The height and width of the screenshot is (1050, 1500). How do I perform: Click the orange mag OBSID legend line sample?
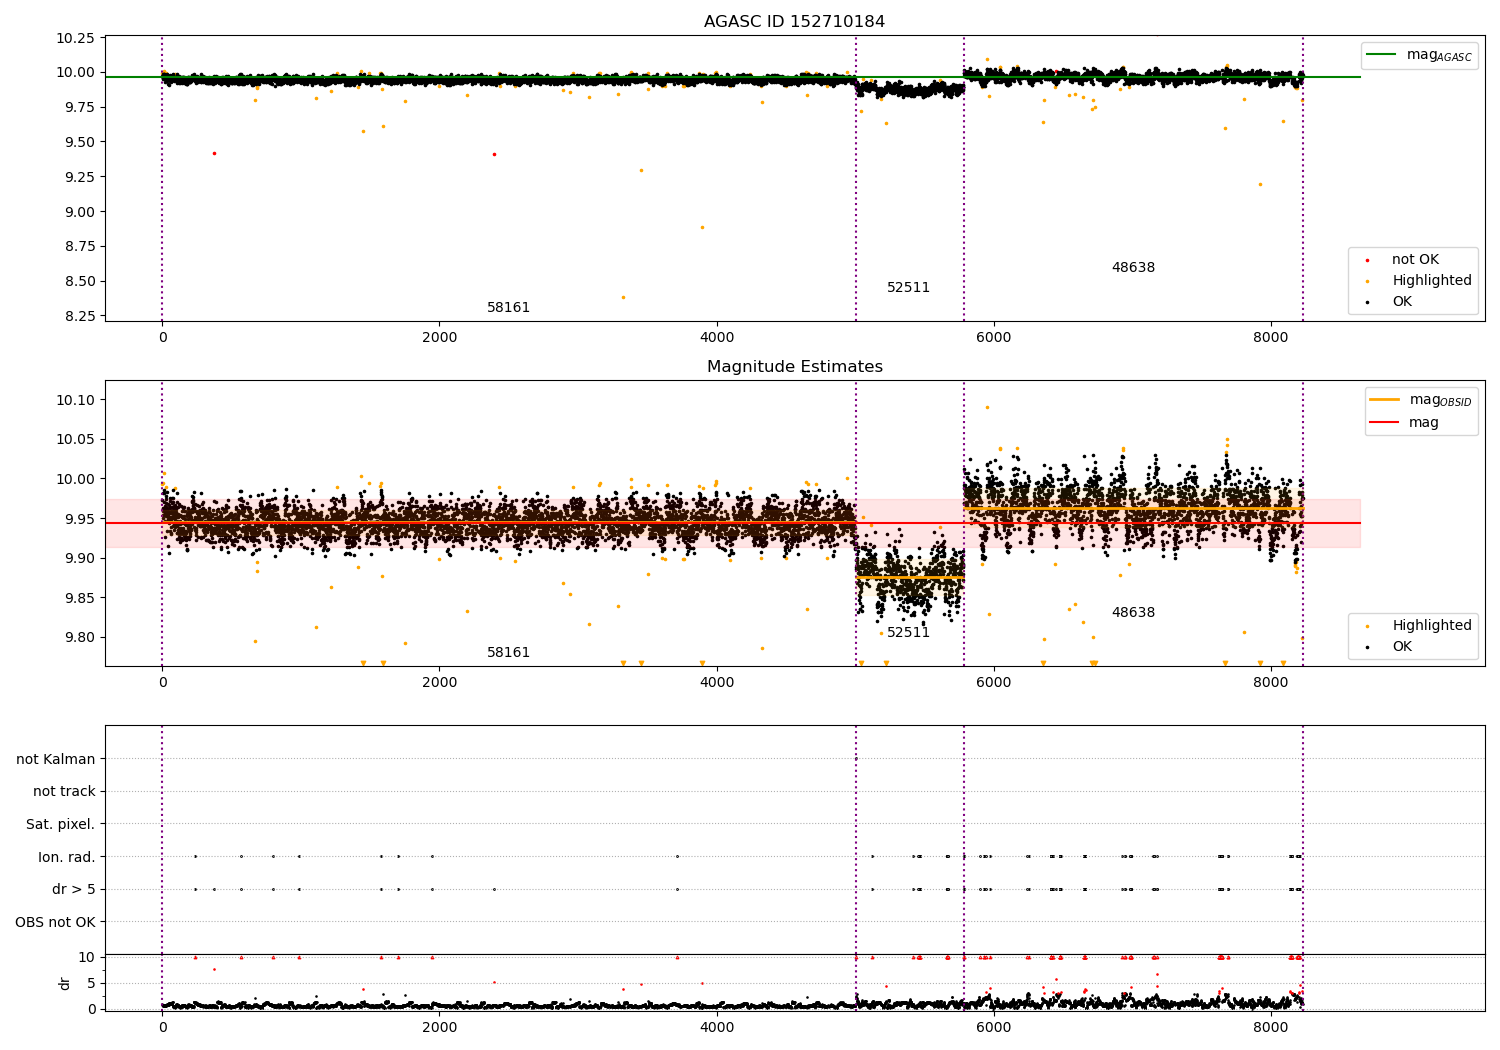coord(1385,399)
